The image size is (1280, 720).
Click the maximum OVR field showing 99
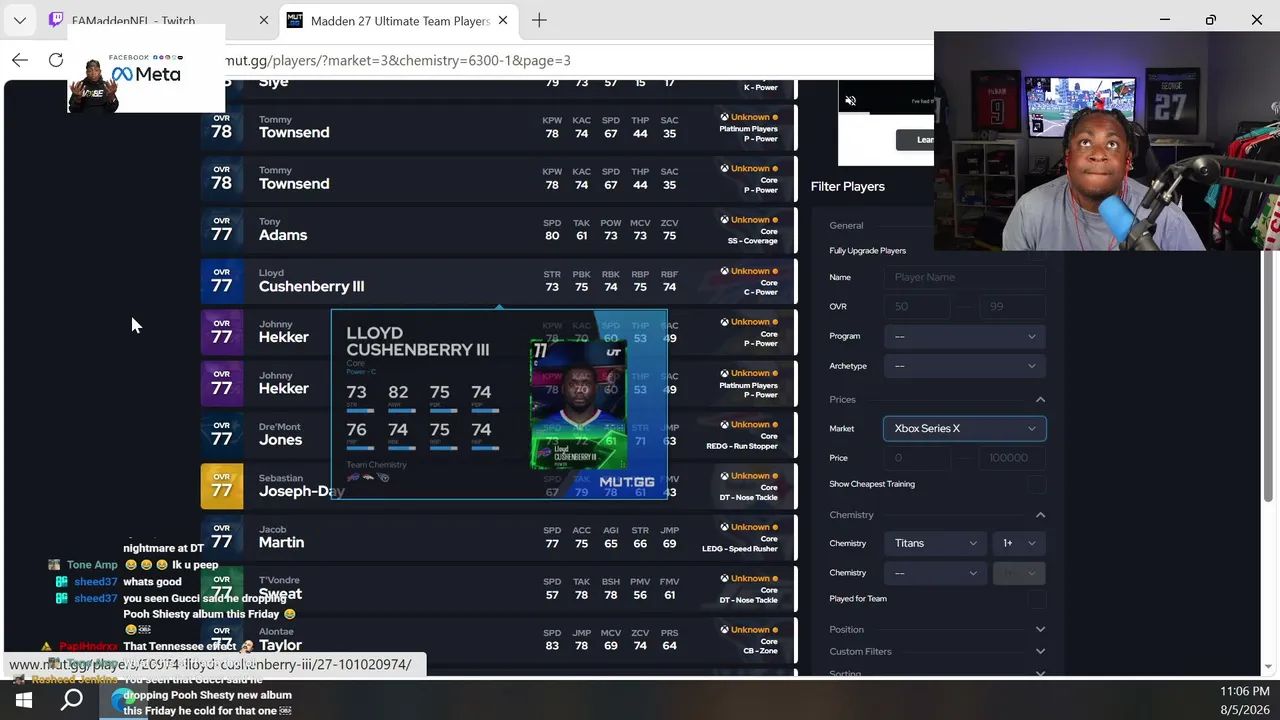coord(1010,306)
